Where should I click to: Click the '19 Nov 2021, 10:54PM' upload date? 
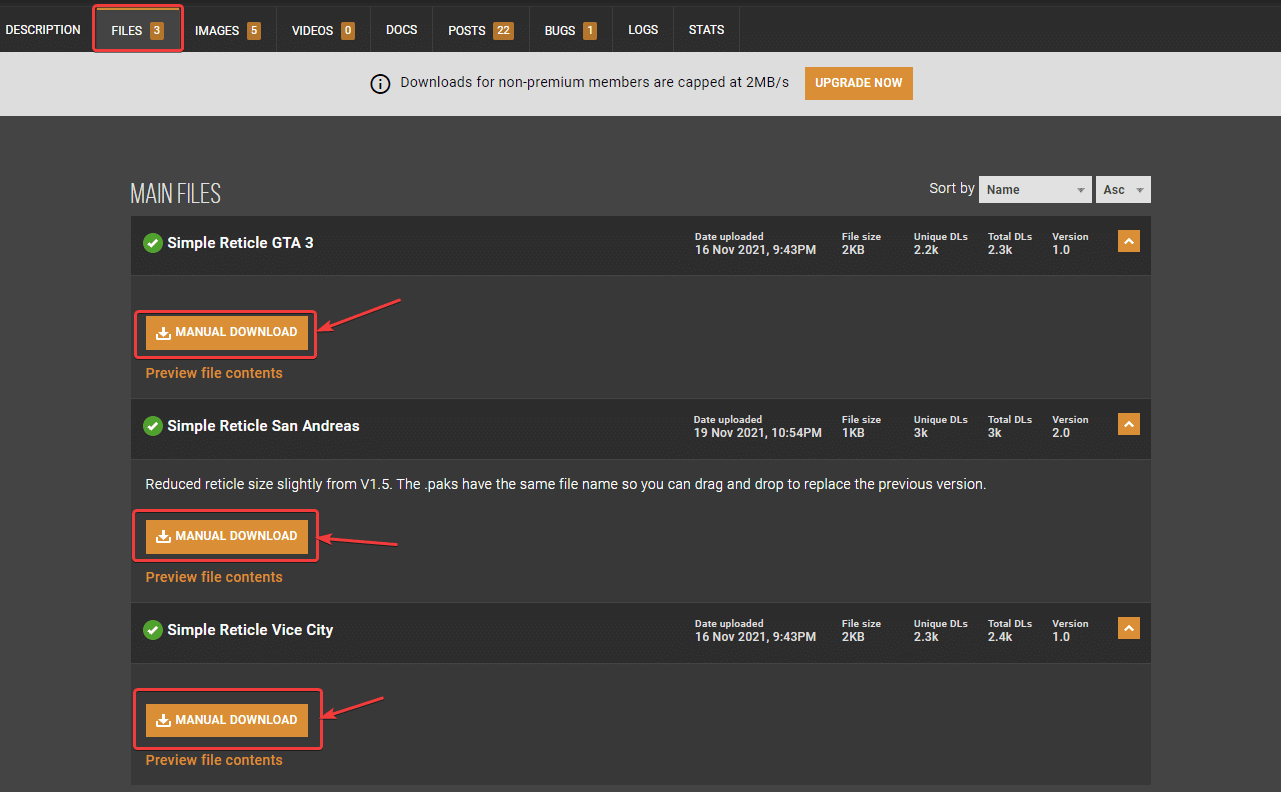[758, 433]
